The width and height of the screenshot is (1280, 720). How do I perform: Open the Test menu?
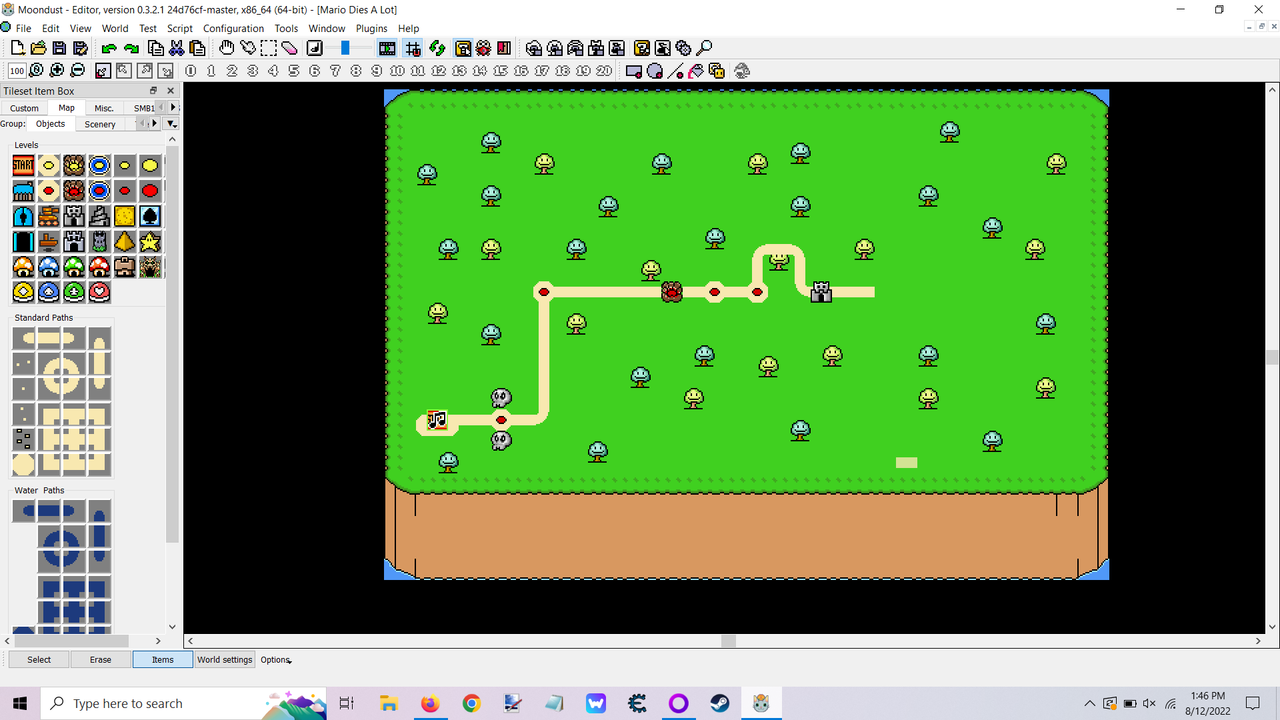click(148, 28)
